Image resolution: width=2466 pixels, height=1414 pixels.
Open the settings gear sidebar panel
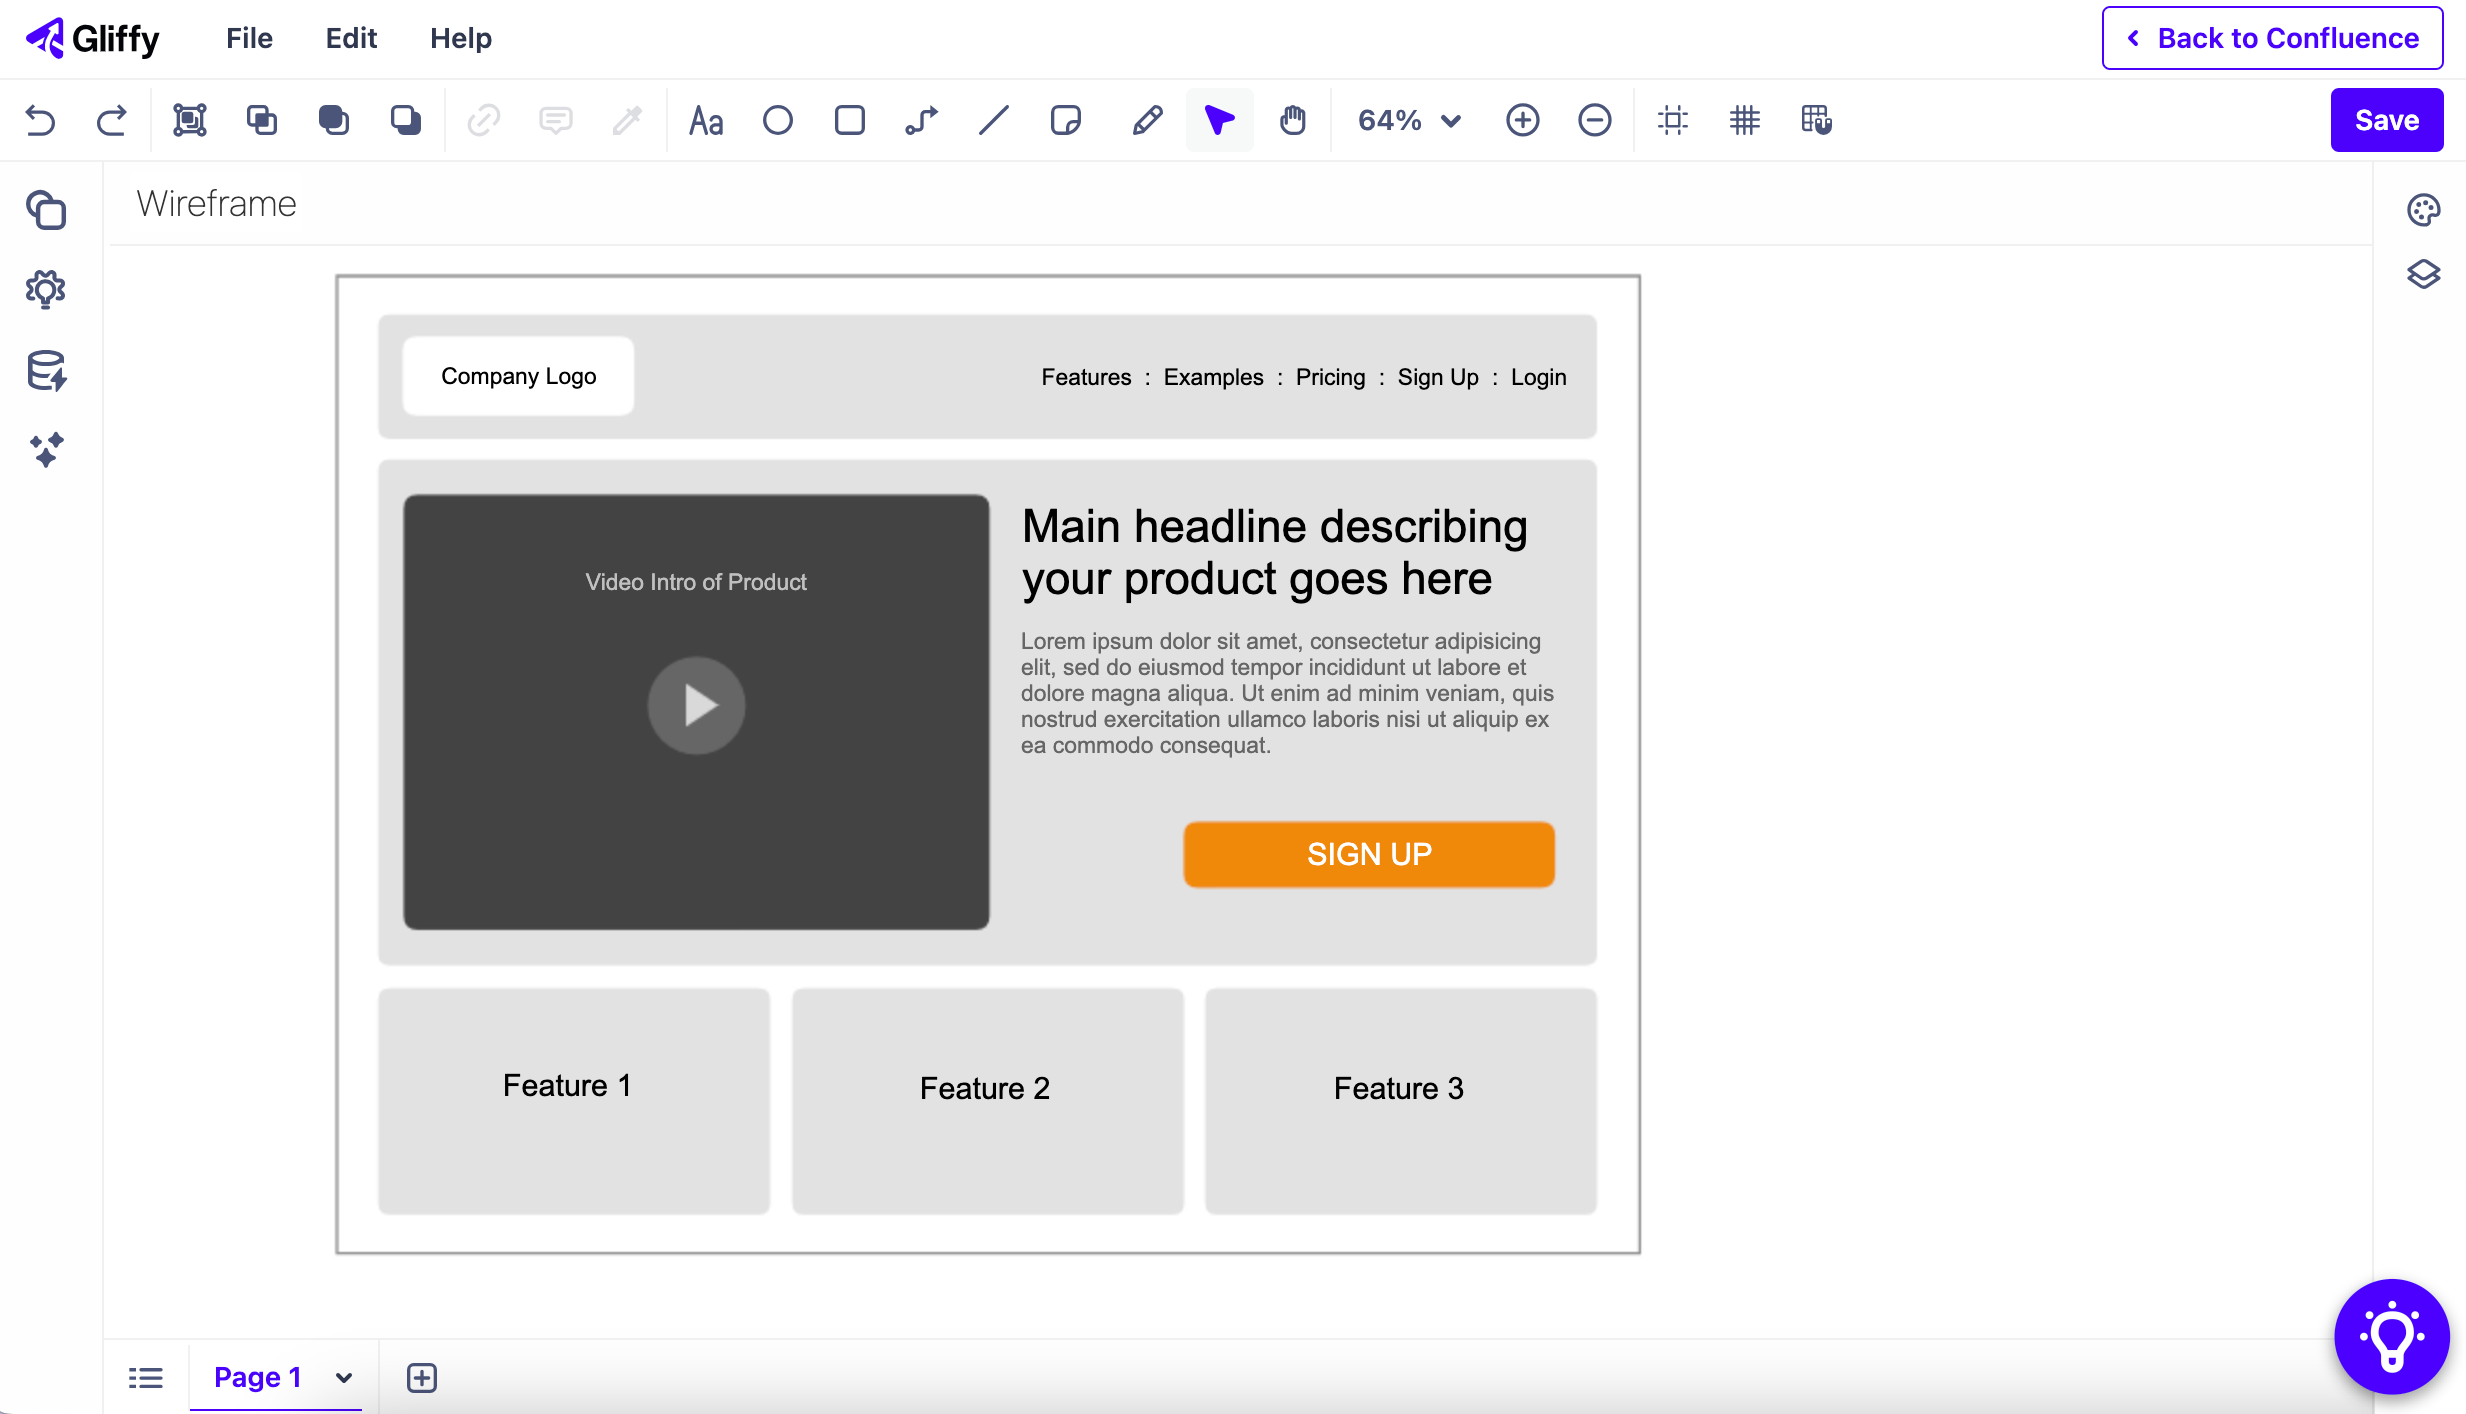click(46, 290)
